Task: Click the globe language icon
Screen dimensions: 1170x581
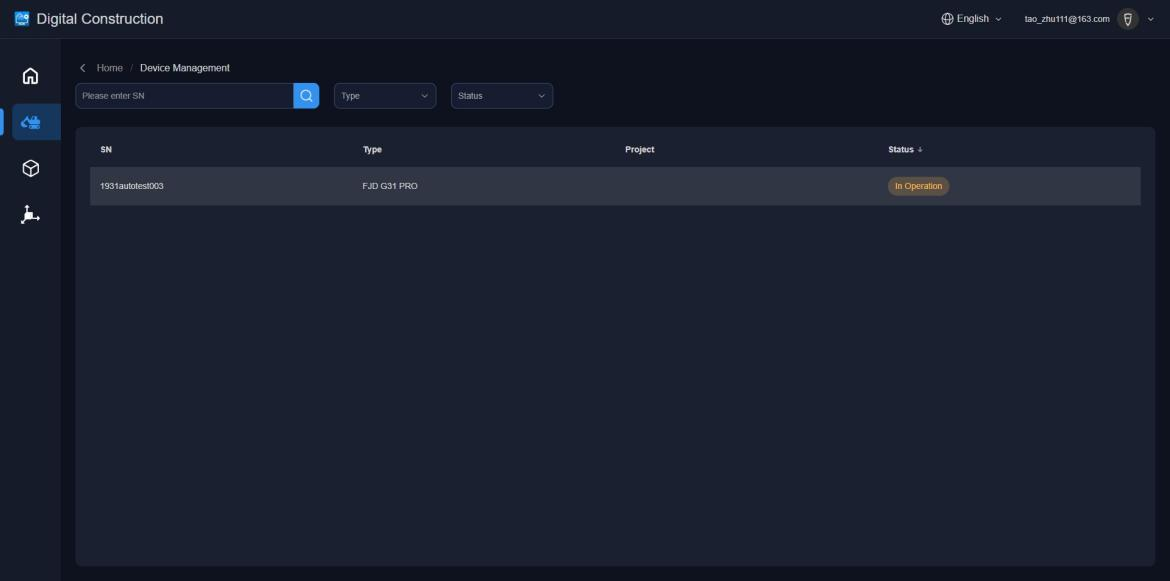Action: (947, 19)
